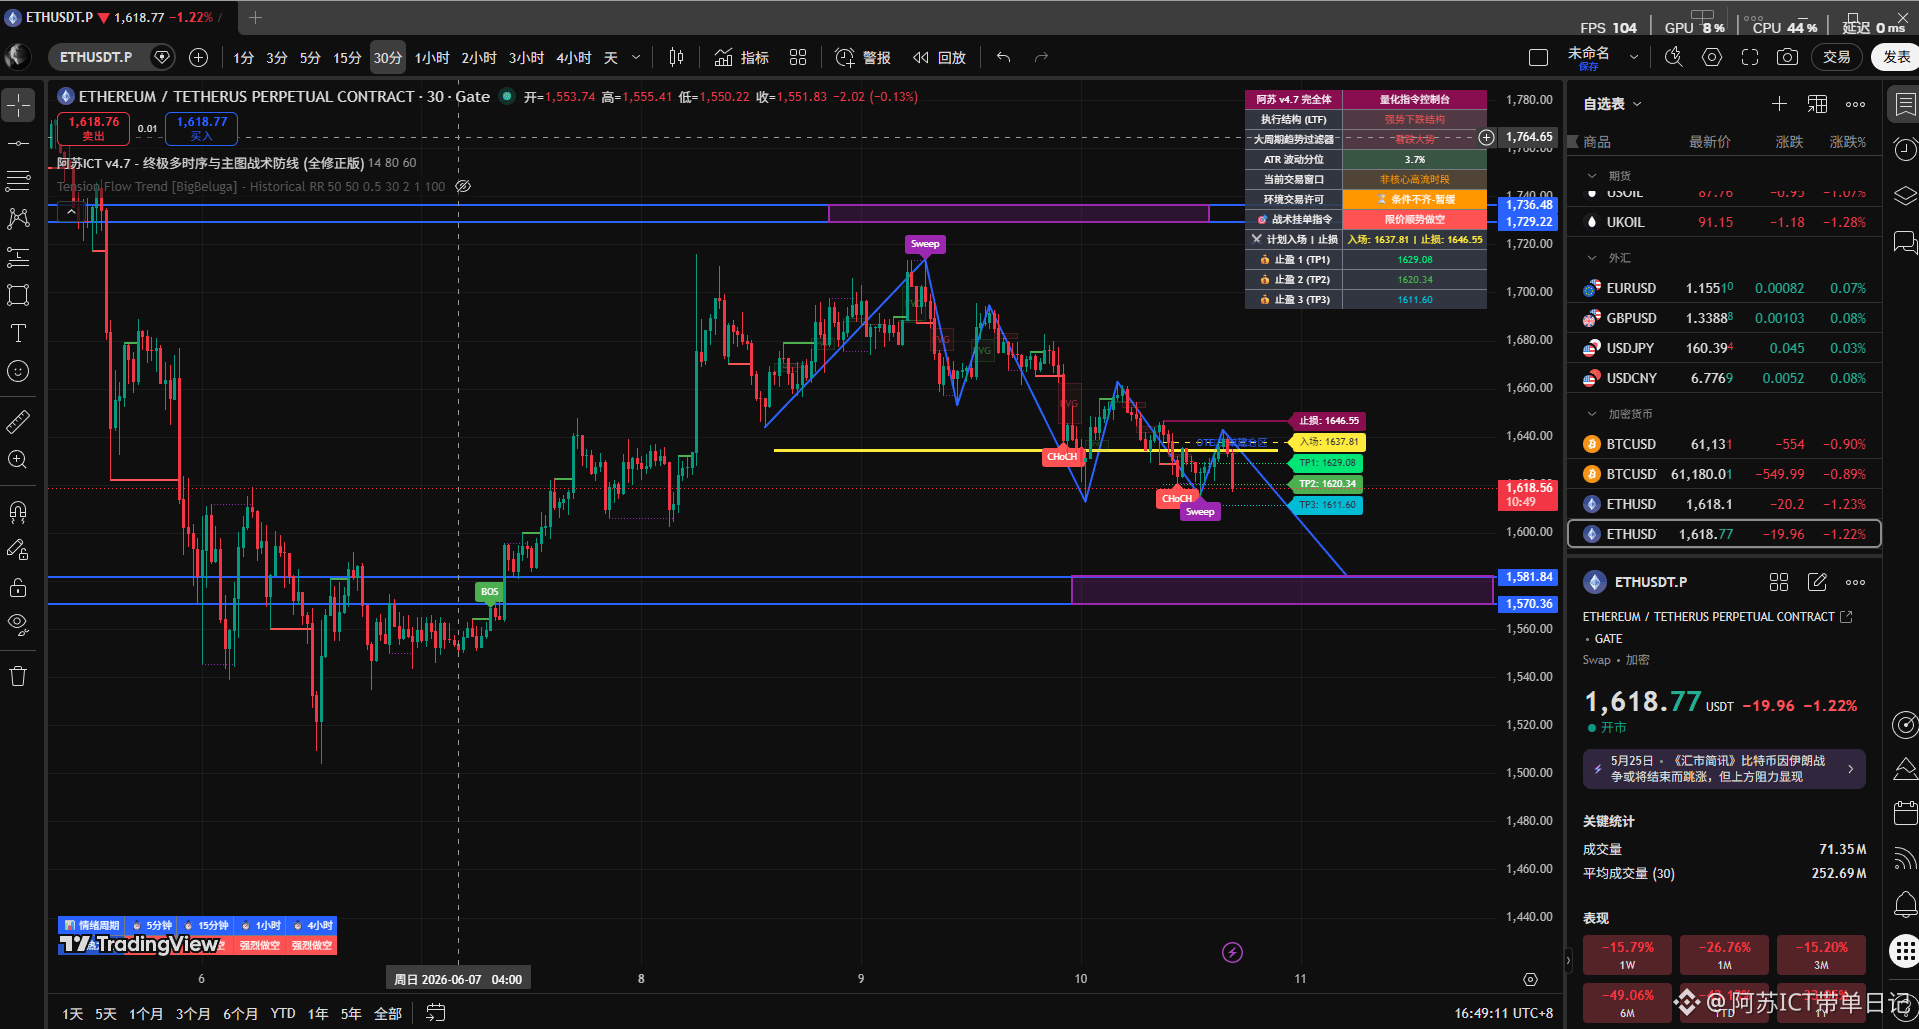Open the alerts clock panel in the sidebar
Screen dimensions: 1919x1029
pos(1905,150)
